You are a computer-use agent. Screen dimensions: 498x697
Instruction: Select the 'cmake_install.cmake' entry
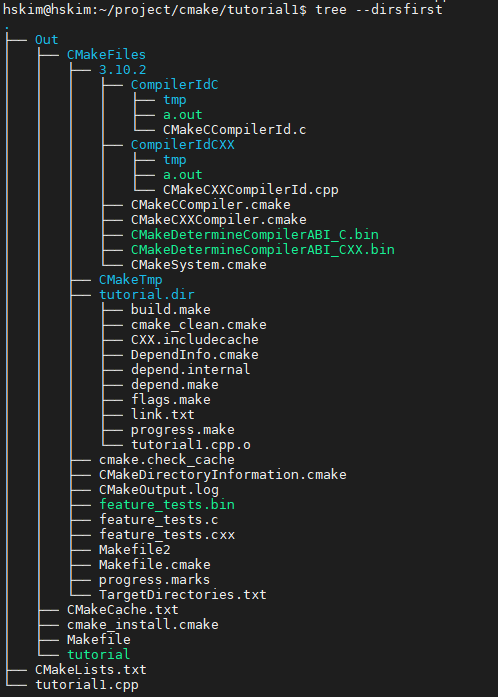click(143, 624)
